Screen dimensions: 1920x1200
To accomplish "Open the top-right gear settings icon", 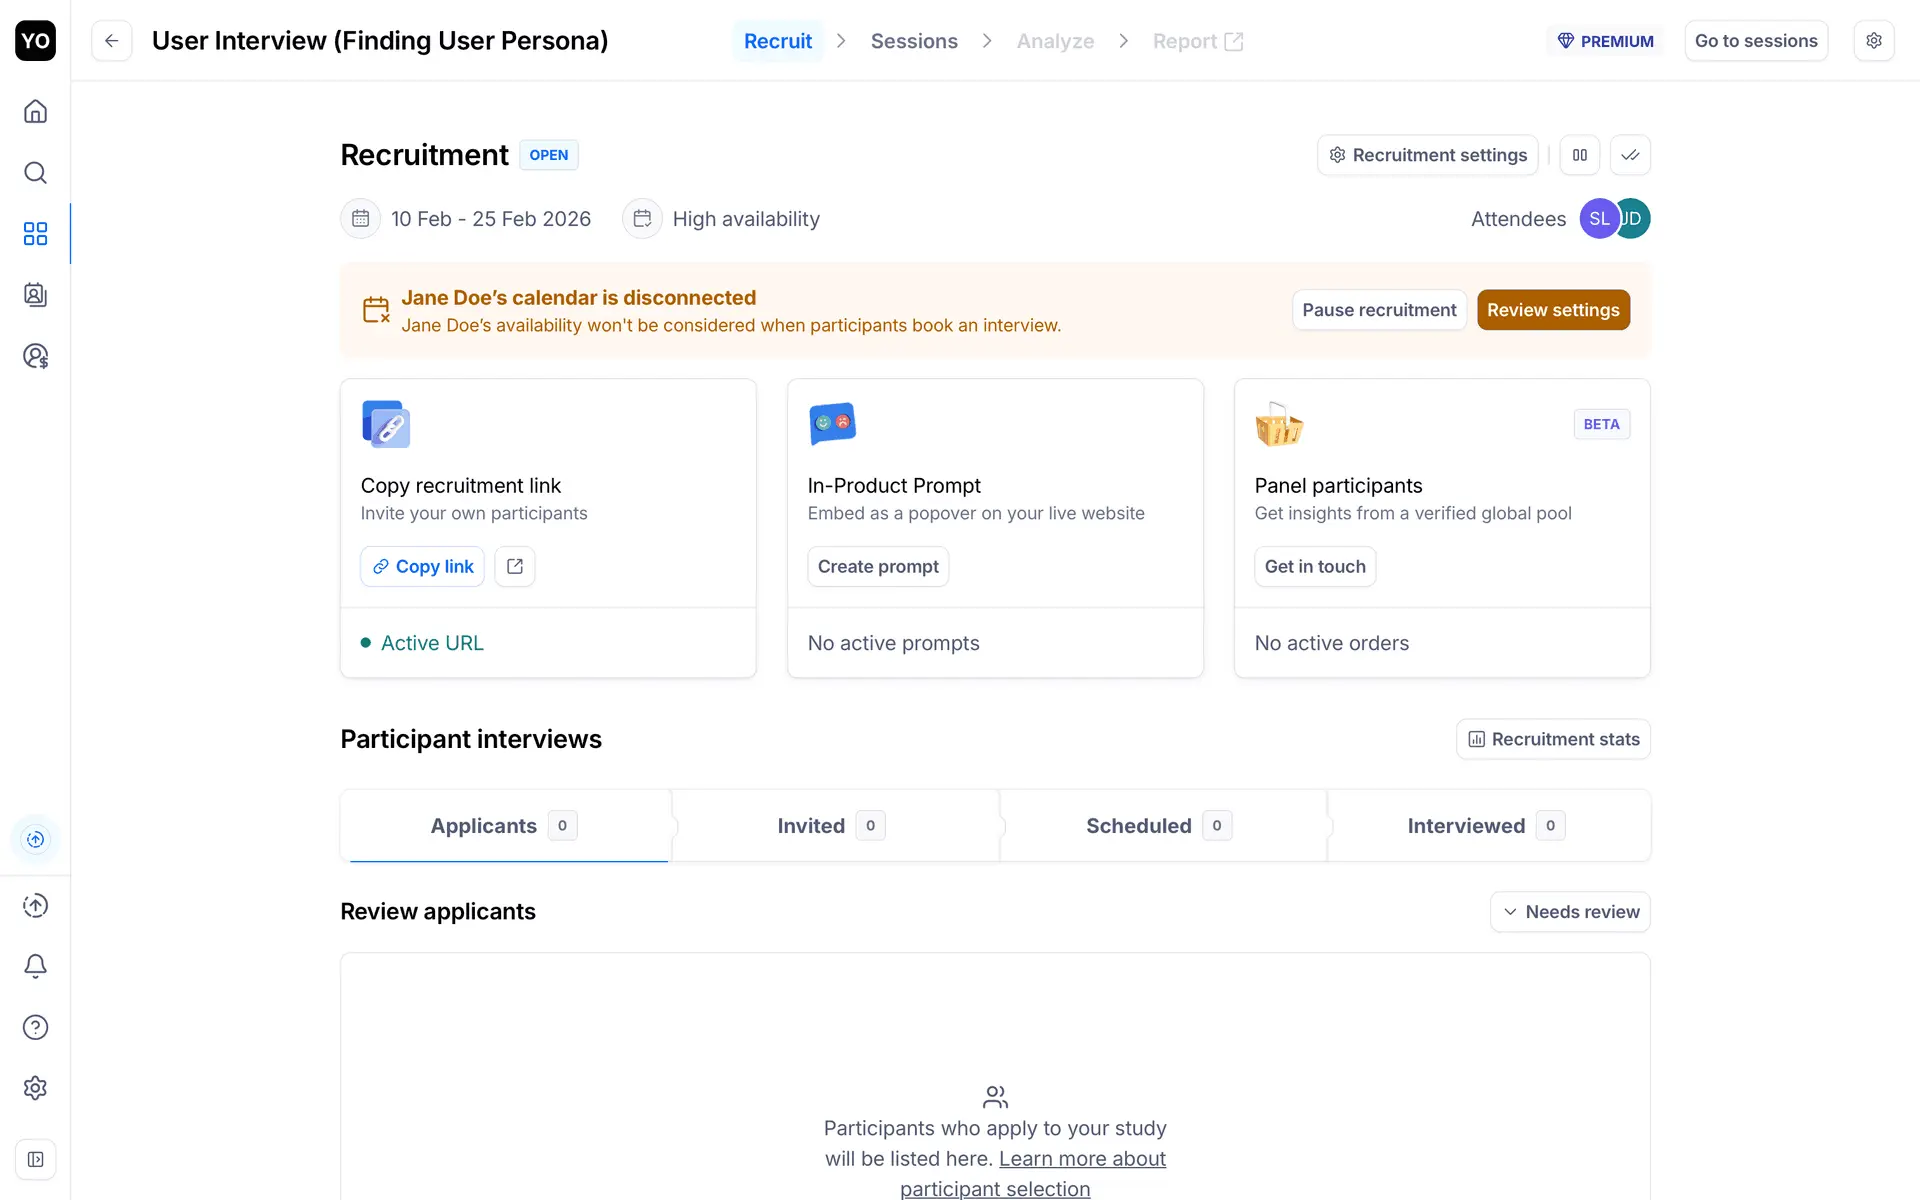I will [x=1873, y=41].
